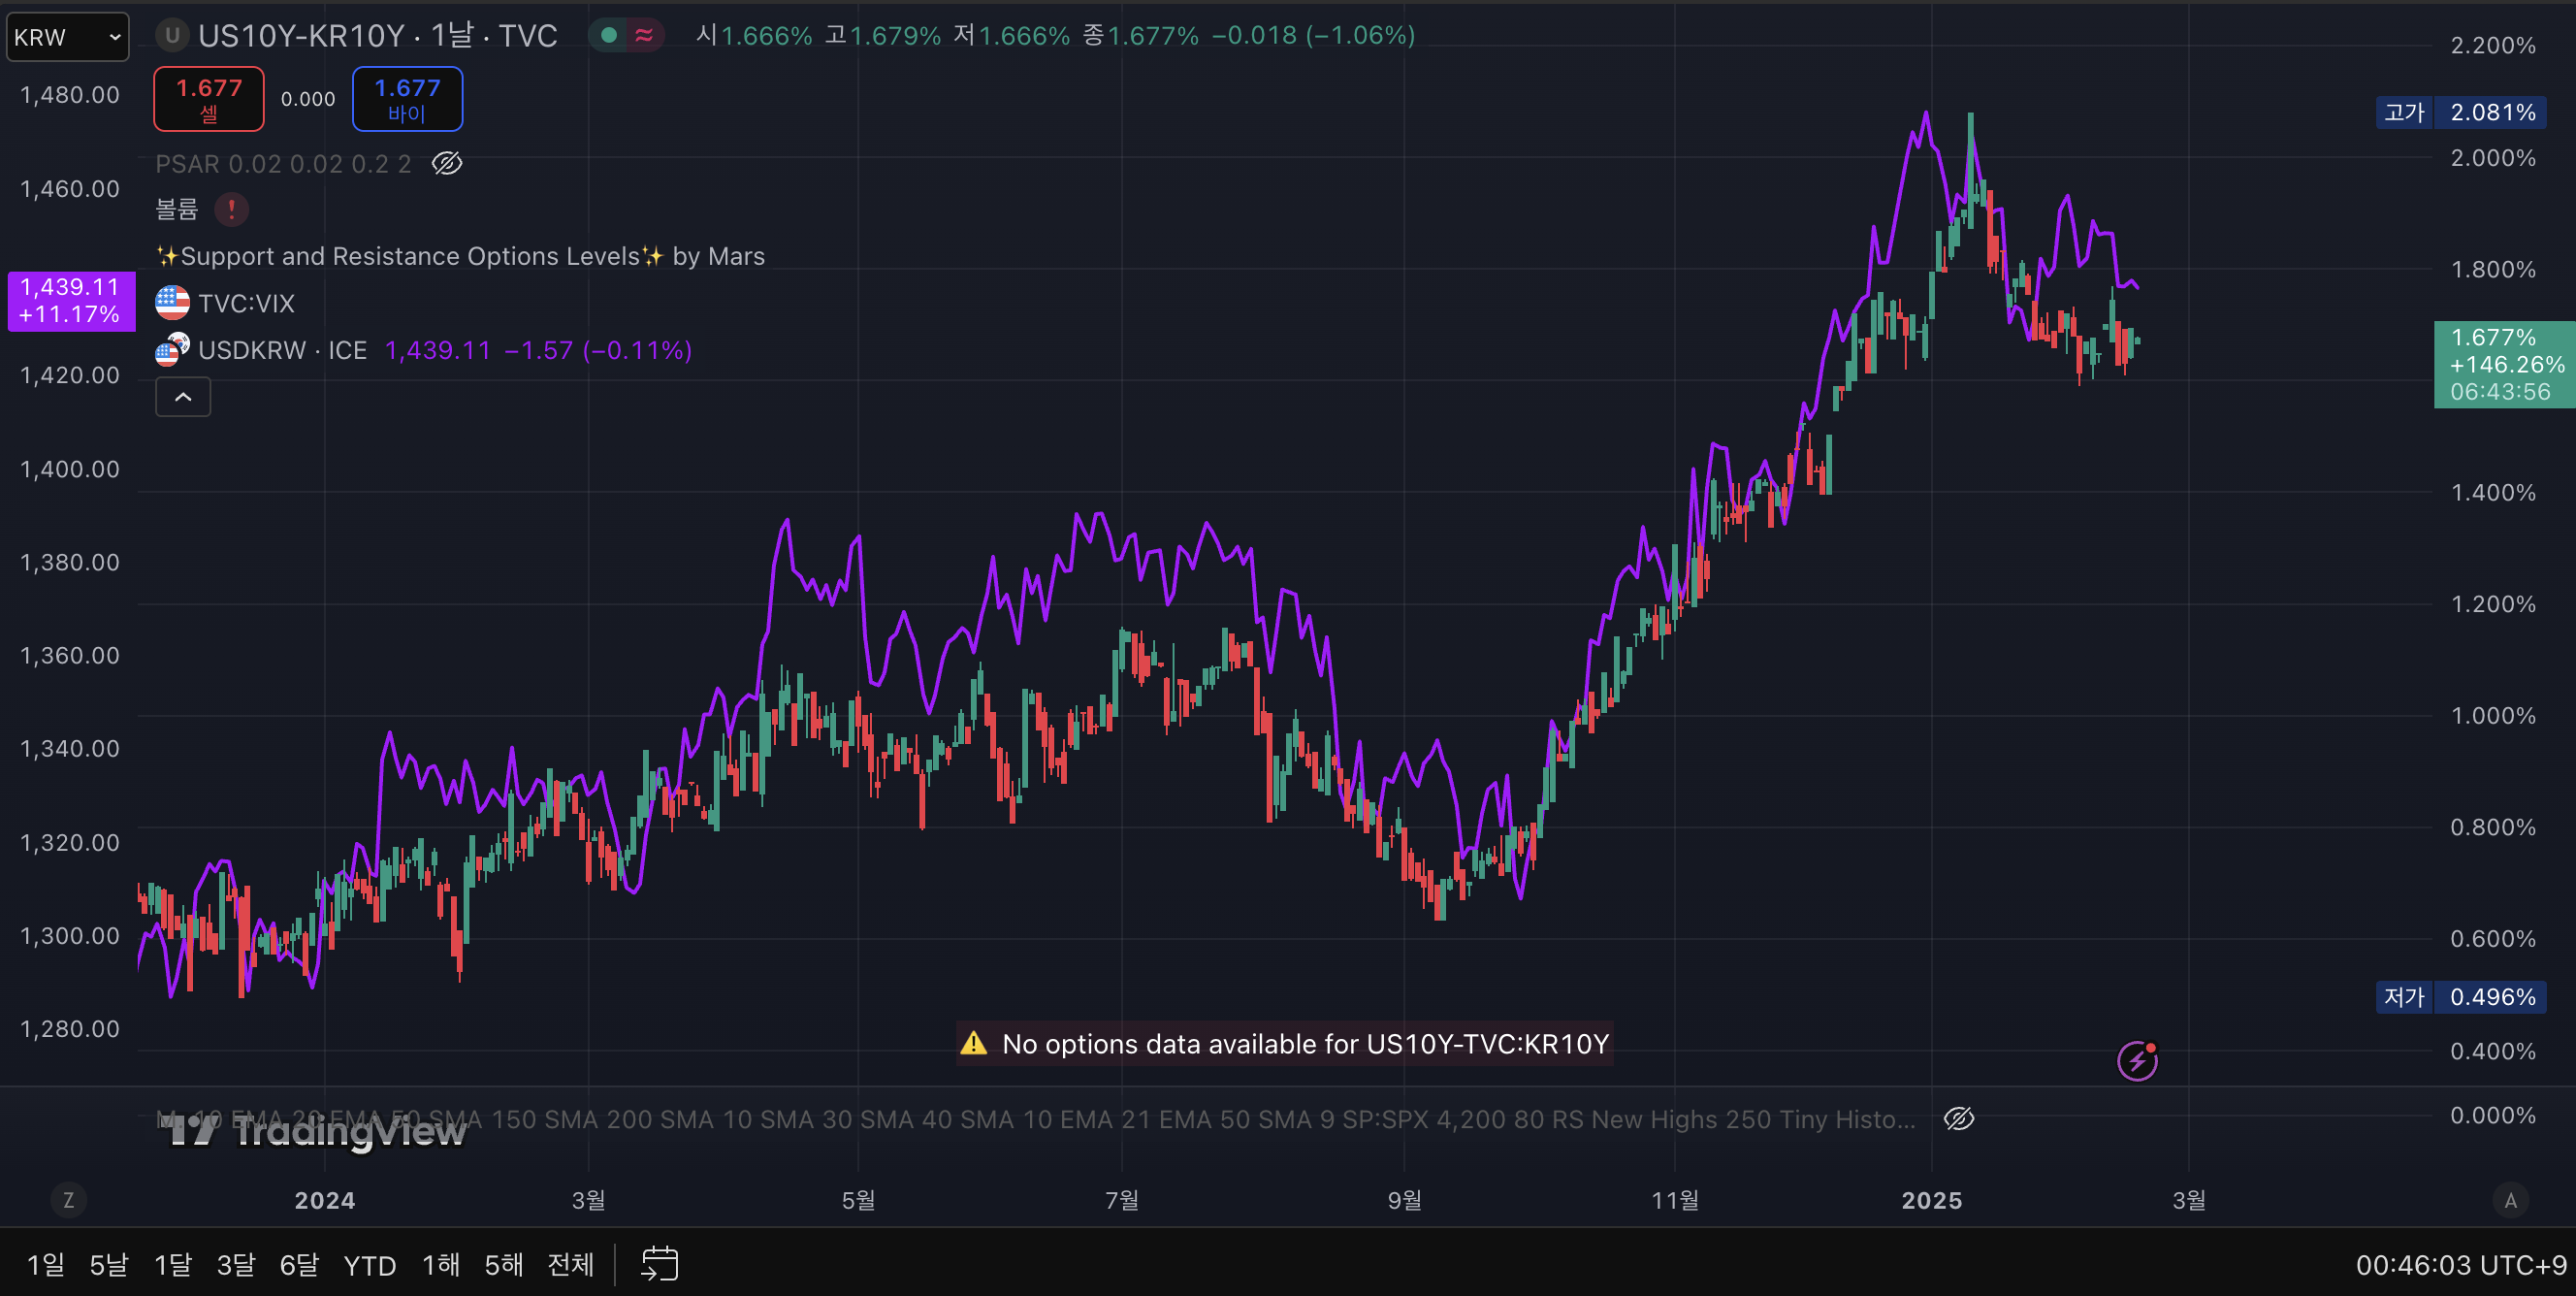Click the green market status dot
This screenshot has height=1296, width=2576.
tap(608, 36)
